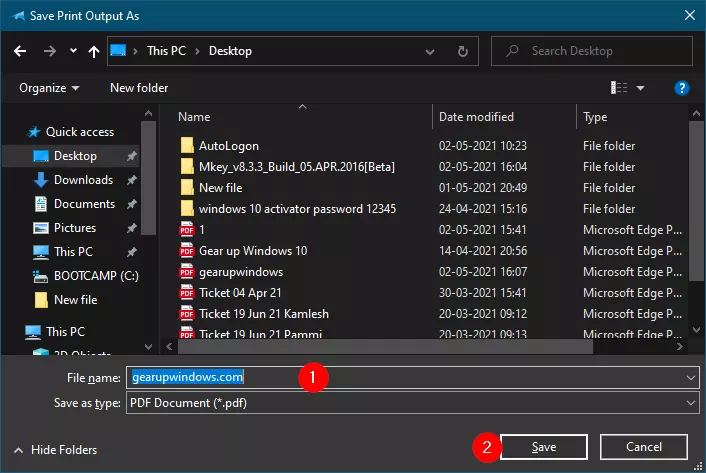Screen dimensions: 706x473
Task: Select the AutoLogon folder
Action: pyautogui.click(x=229, y=146)
